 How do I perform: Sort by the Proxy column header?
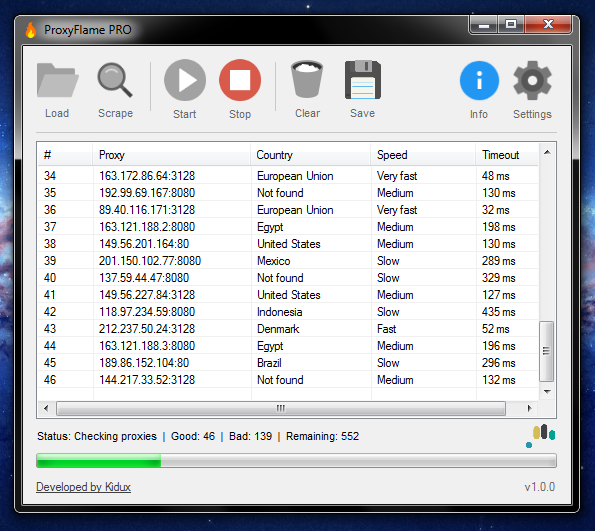[172, 155]
